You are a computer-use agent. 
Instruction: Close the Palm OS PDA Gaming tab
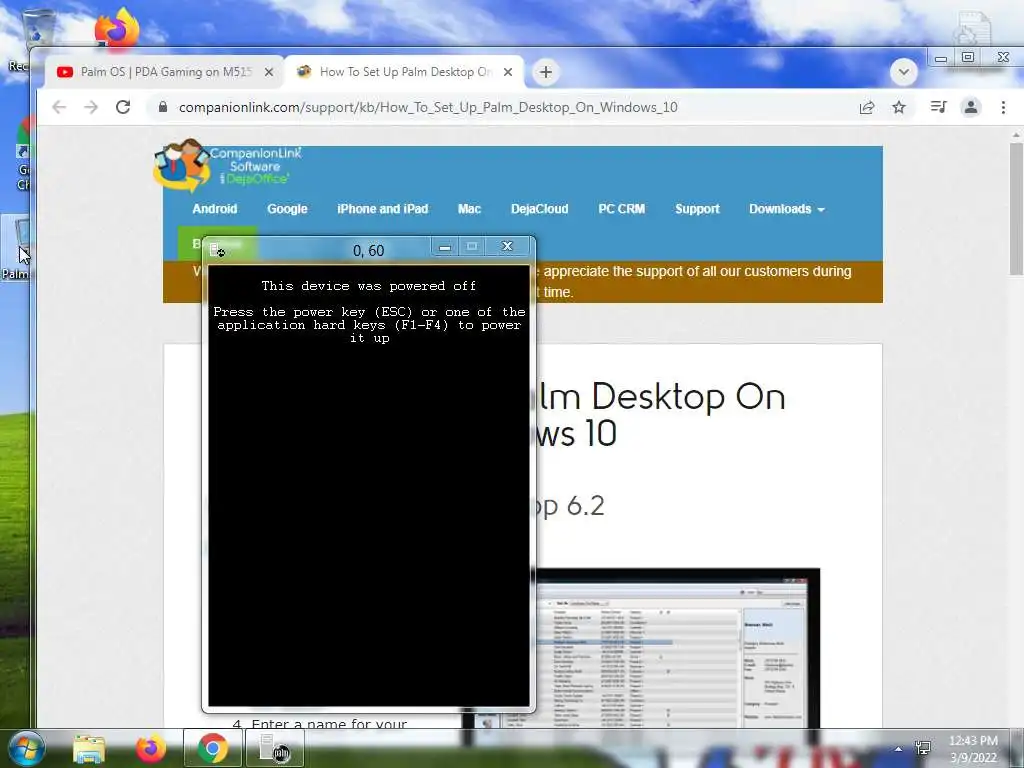[x=268, y=72]
